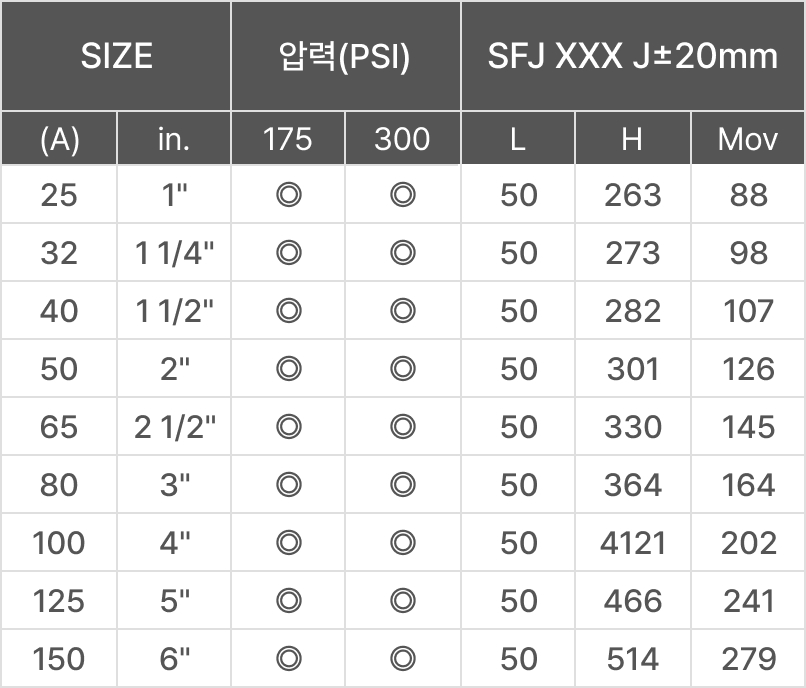Select the SFJ XXX J±20mm header
Viewport: 806px width, 688px height.
click(632, 56)
